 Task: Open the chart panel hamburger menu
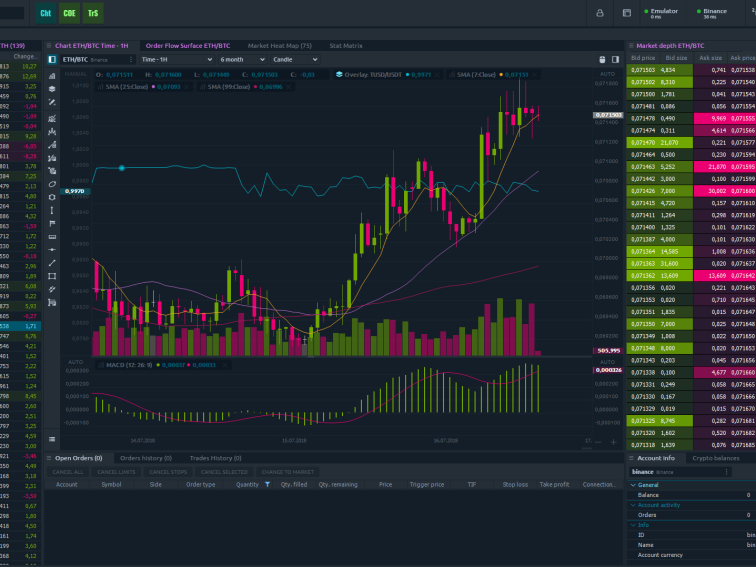coord(48,46)
